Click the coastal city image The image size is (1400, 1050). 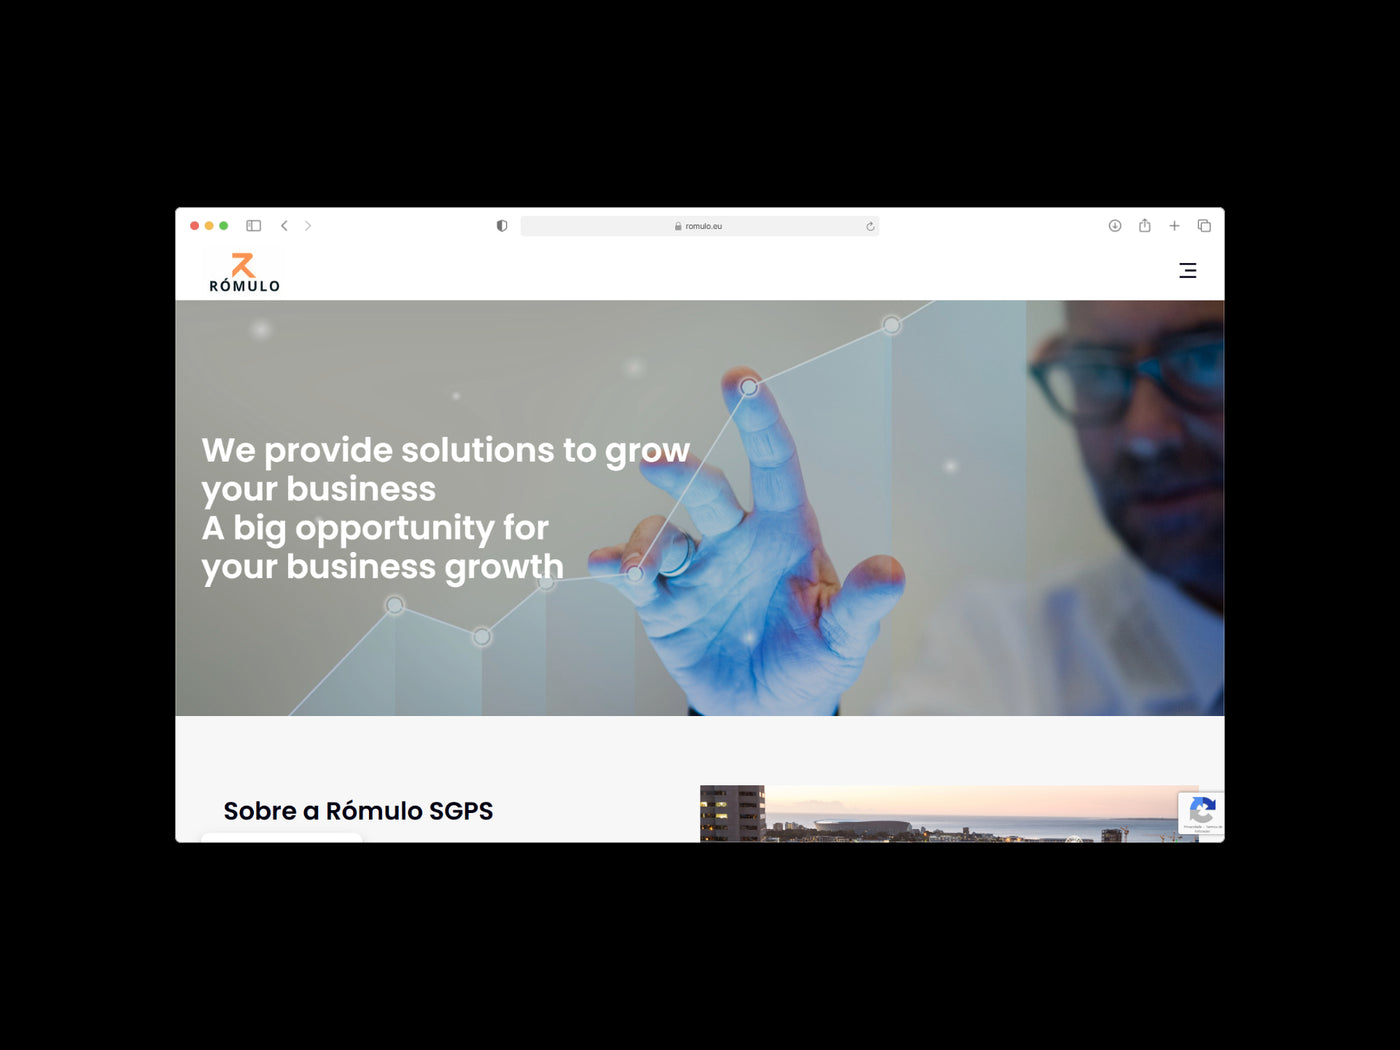point(949,814)
